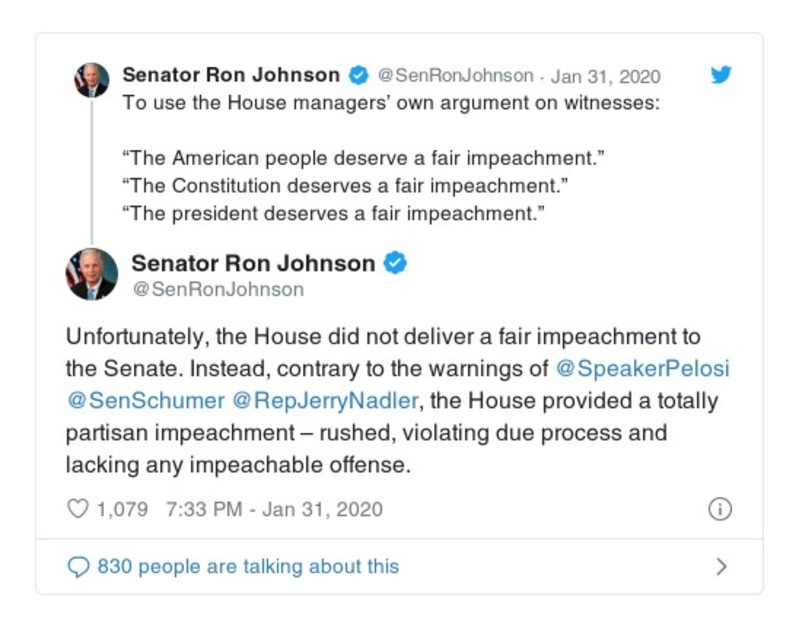The height and width of the screenshot is (630, 799).
Task: Click the 1,079 likes count
Action: tap(122, 509)
